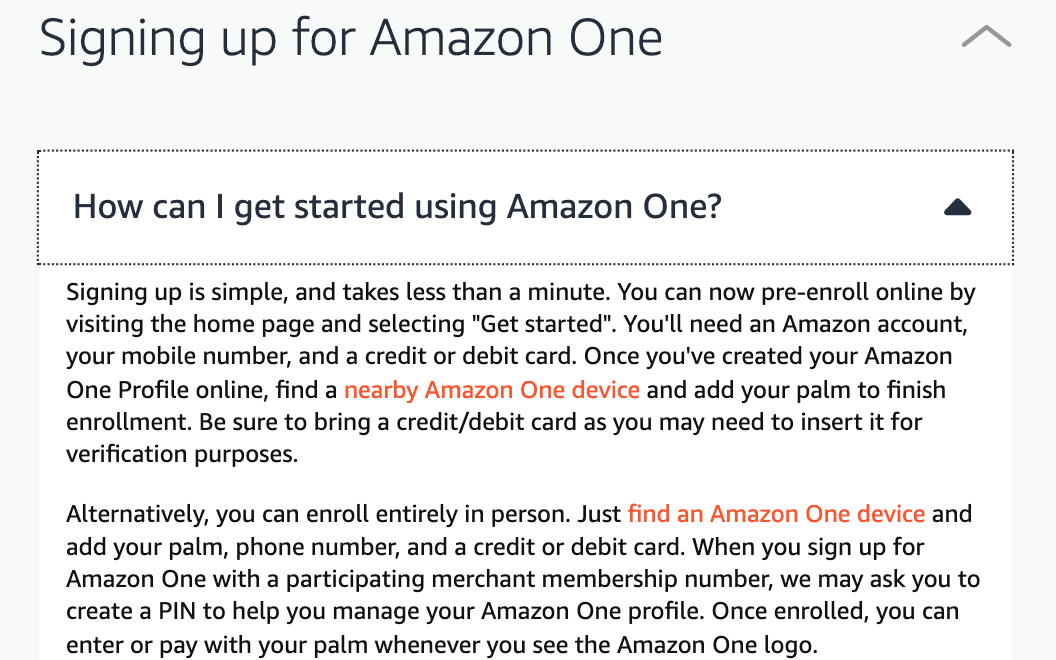Follow the 'find an Amazon One device' link
Viewport: 1056px width, 660px height.
[776, 514]
